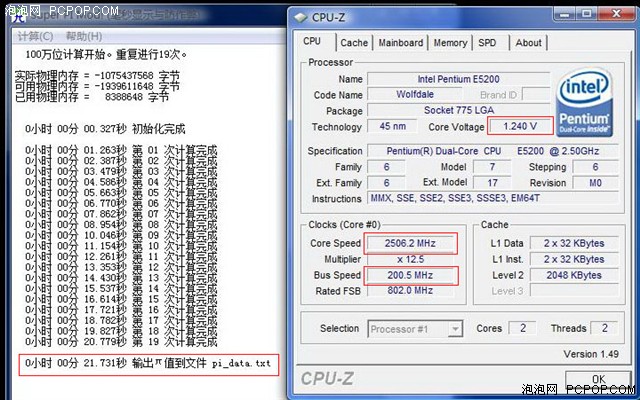Click the 实际物理内存 line in Super PI
The width and height of the screenshot is (640, 400).
(97, 76)
